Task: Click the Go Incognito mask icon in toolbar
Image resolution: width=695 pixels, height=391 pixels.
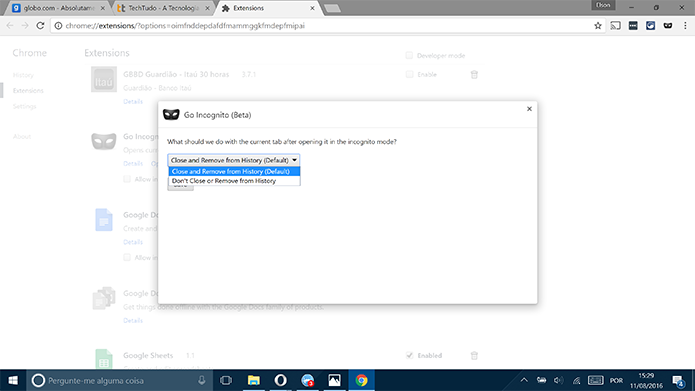Action: click(x=668, y=26)
